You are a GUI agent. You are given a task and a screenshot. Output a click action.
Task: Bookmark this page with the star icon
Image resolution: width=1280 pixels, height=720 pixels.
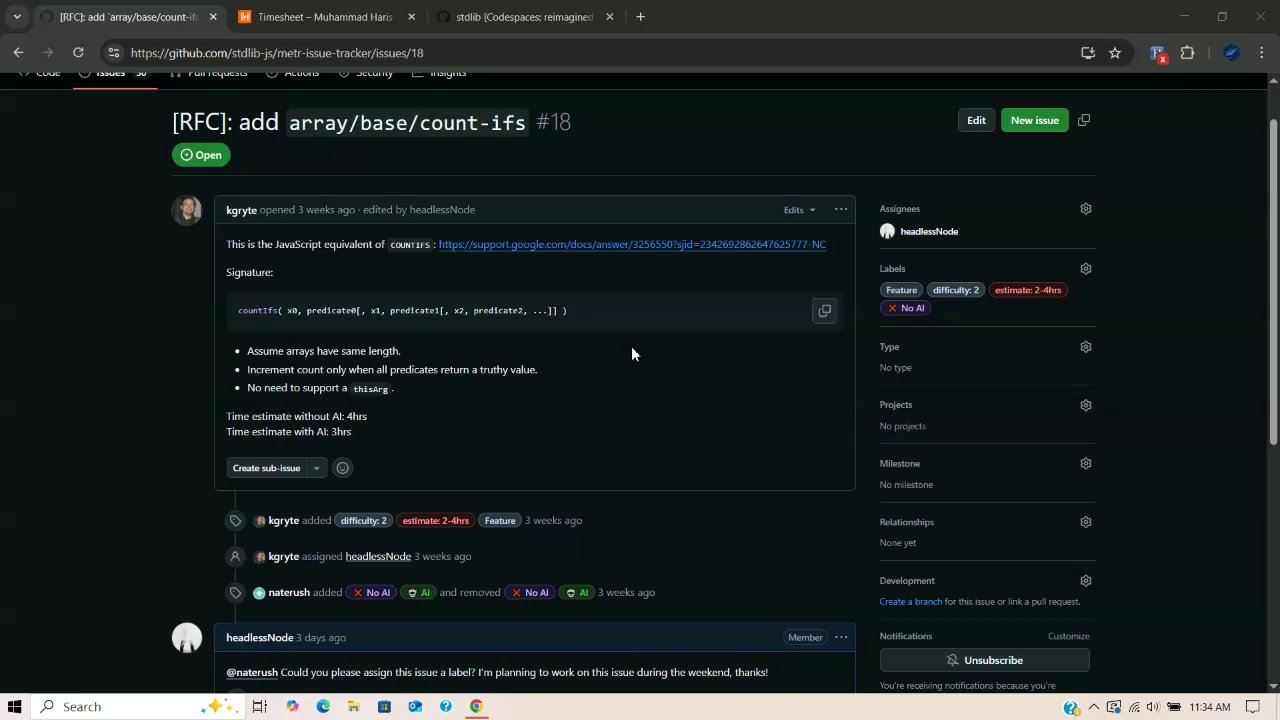coord(1115,53)
